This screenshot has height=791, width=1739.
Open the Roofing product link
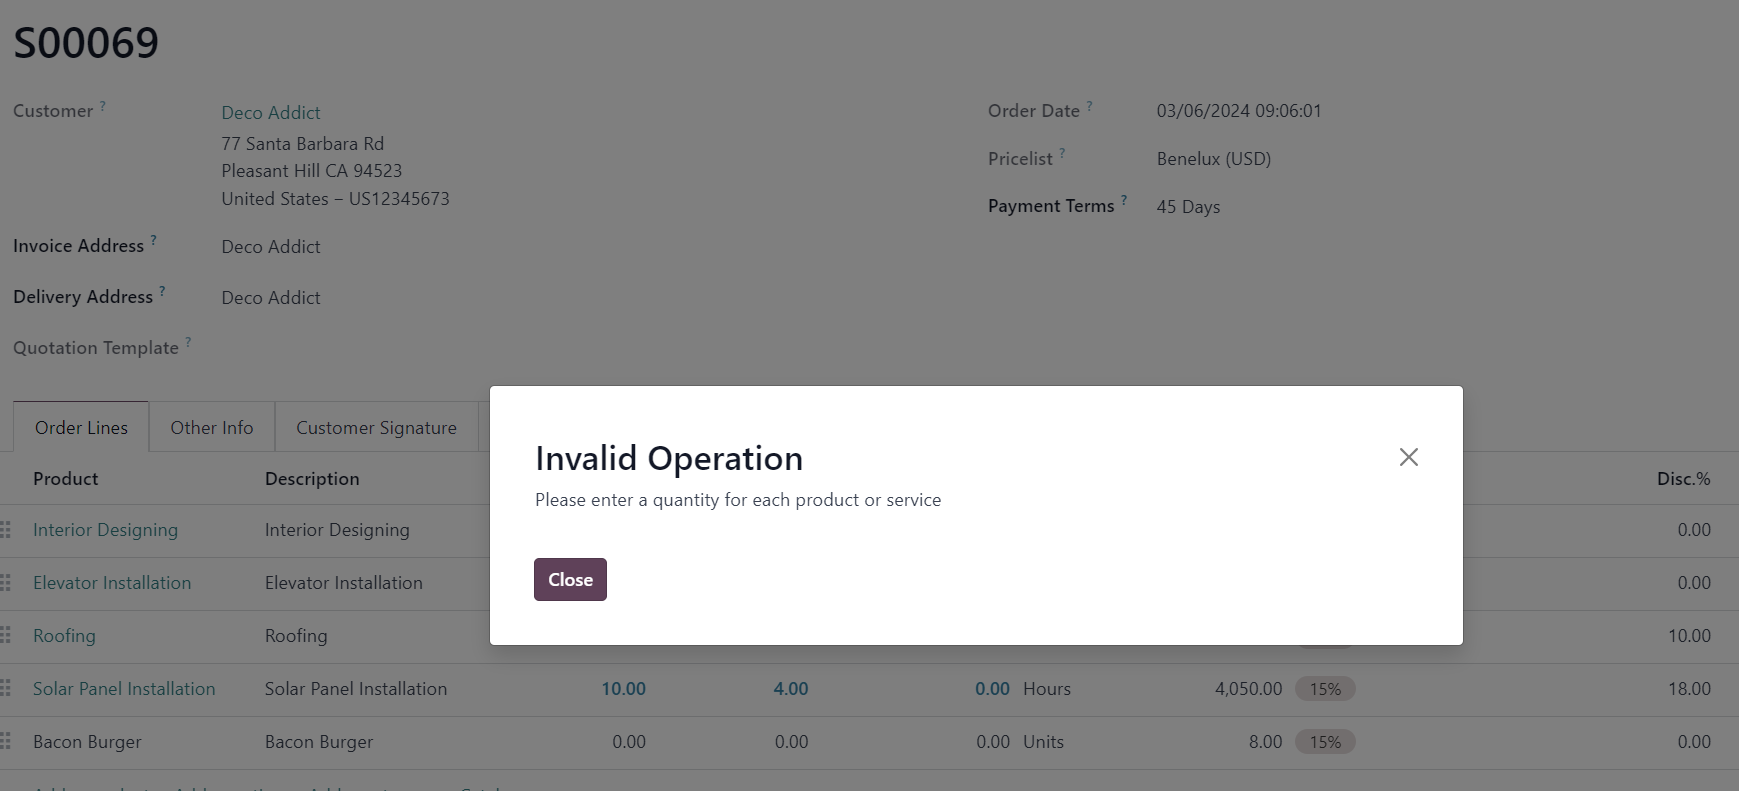click(x=64, y=636)
